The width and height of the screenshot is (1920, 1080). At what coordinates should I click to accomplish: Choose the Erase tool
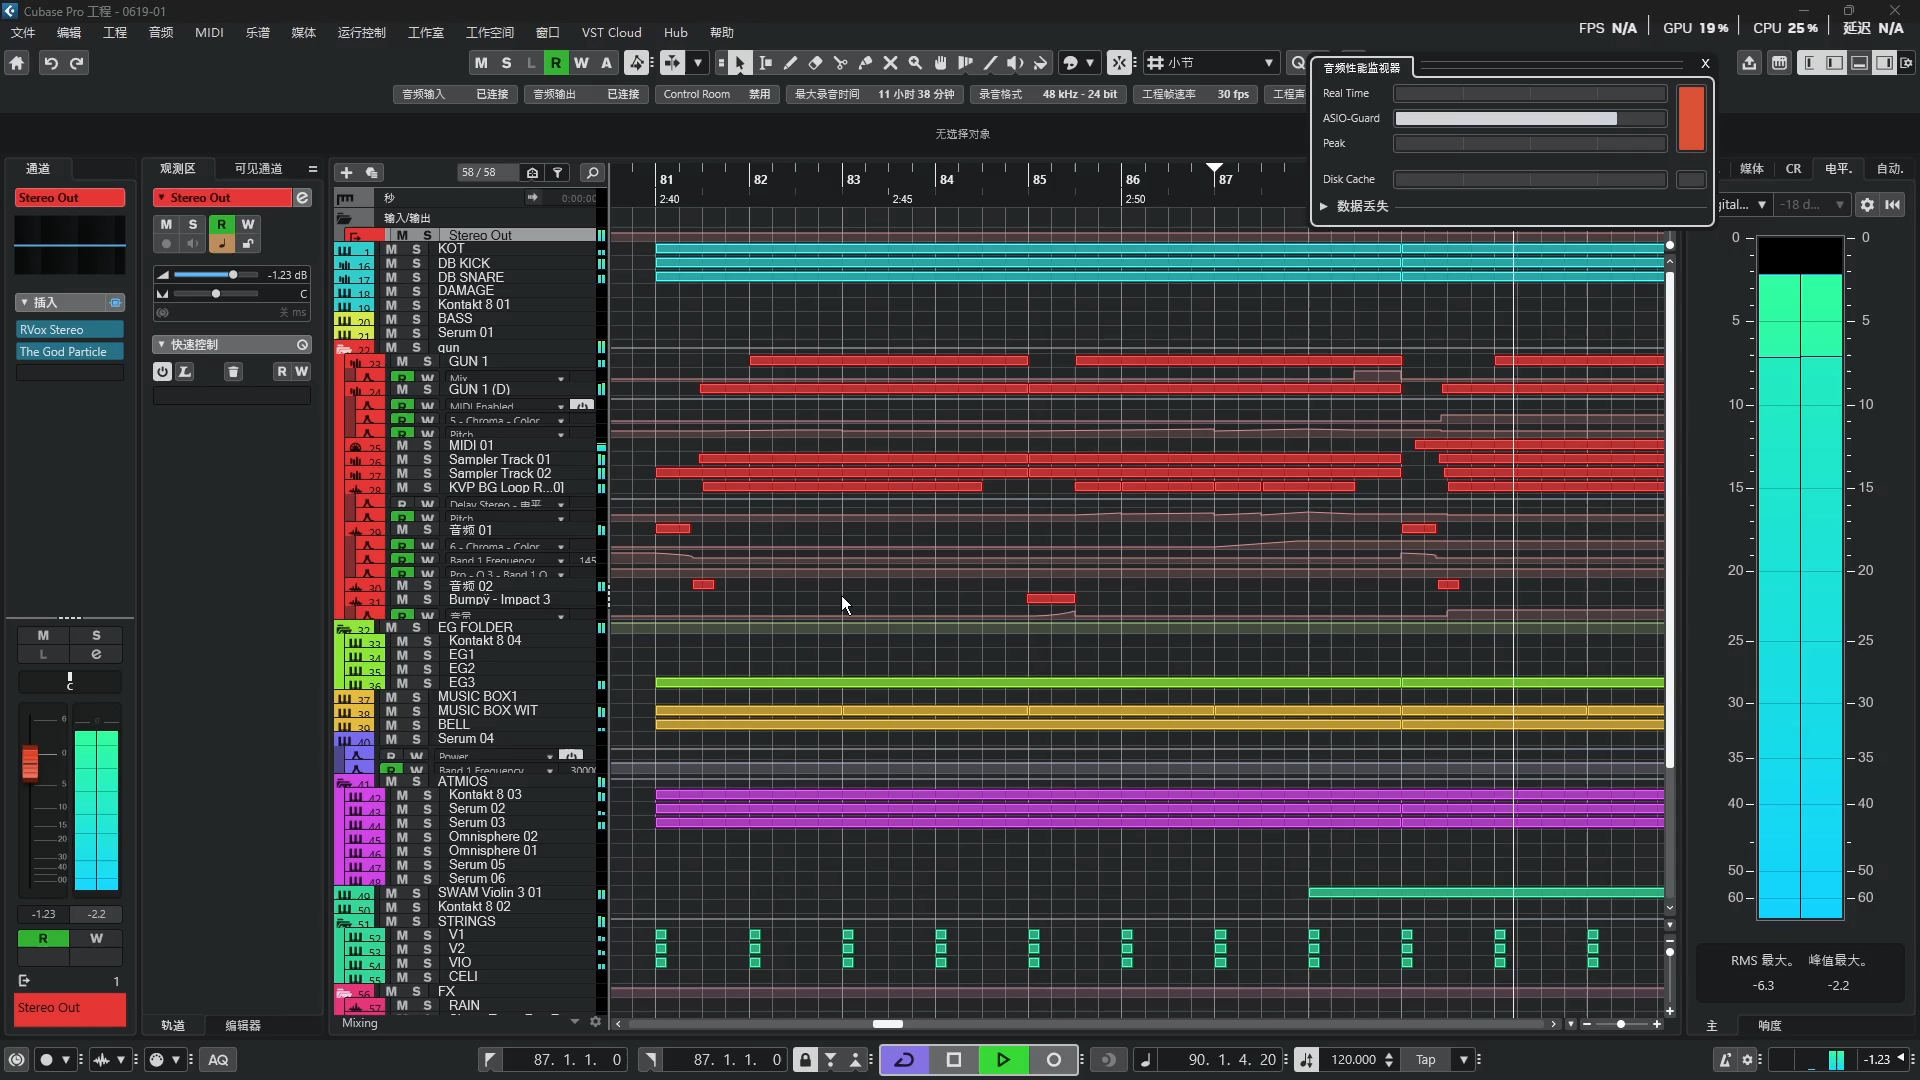tap(815, 63)
